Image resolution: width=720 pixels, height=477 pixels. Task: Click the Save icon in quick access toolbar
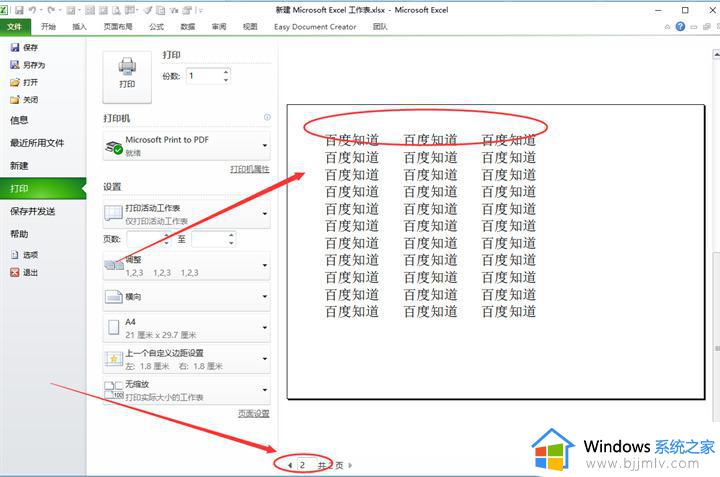pyautogui.click(x=19, y=10)
